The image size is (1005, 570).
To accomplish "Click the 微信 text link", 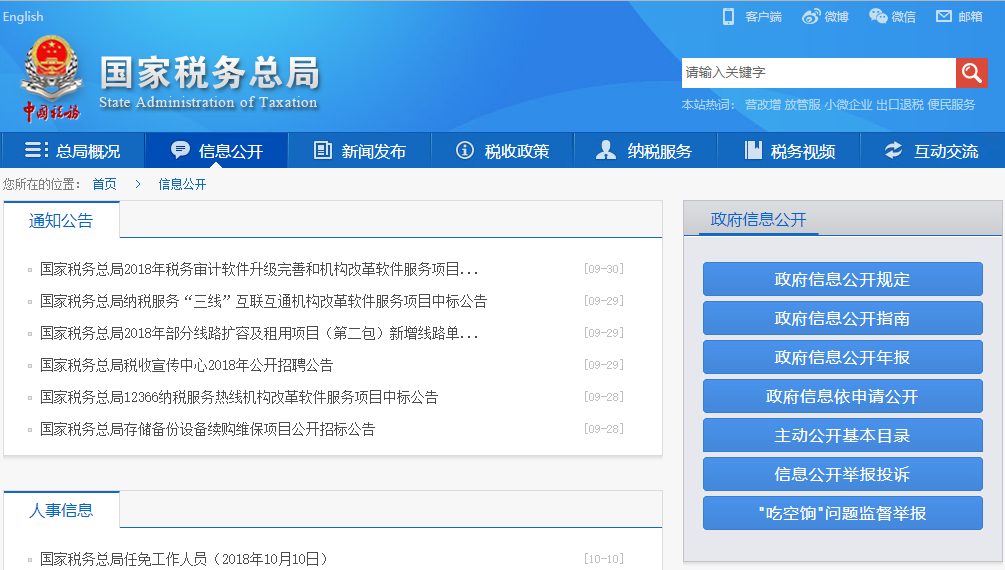I will (x=903, y=17).
